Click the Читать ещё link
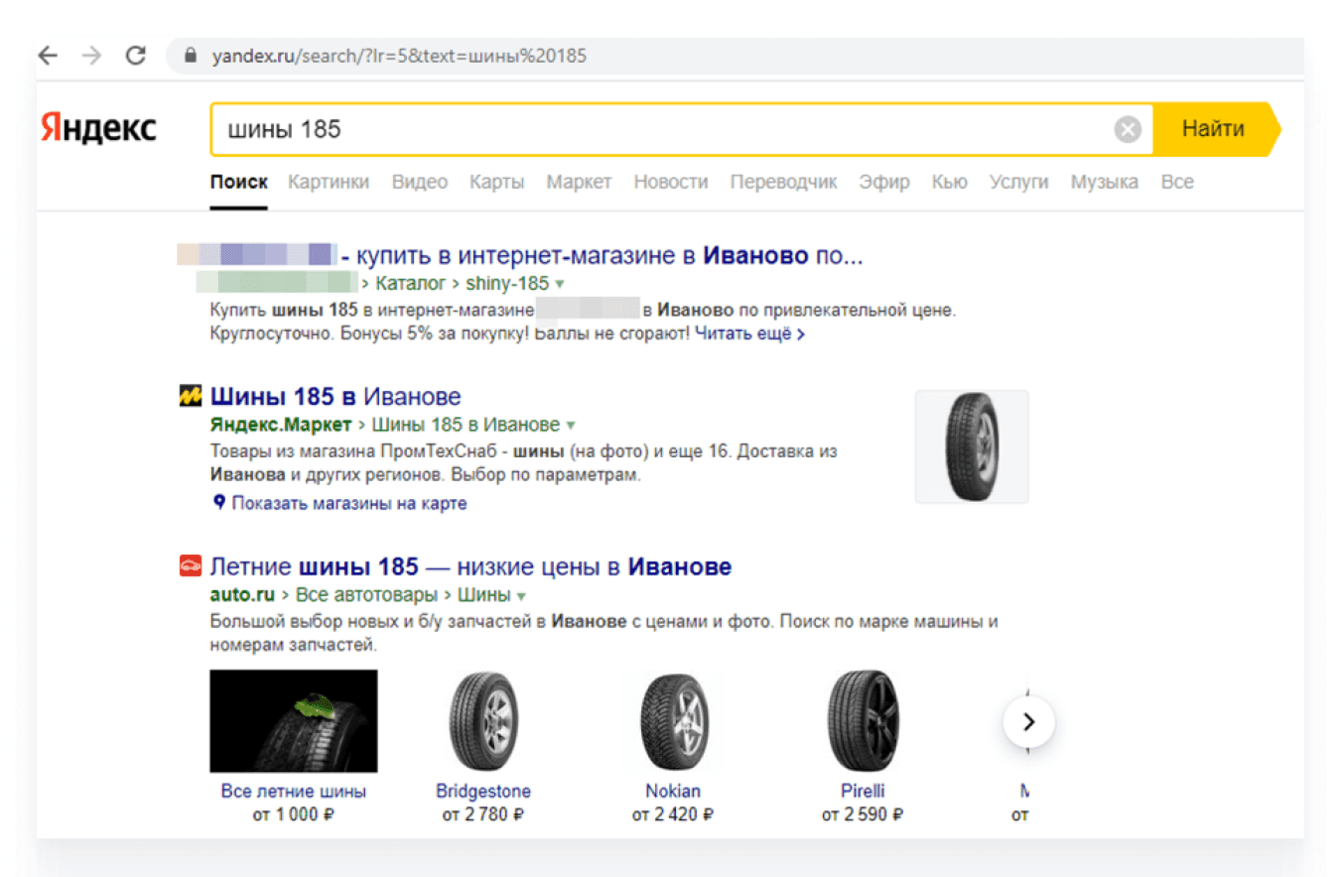The image size is (1340, 877). [x=750, y=333]
